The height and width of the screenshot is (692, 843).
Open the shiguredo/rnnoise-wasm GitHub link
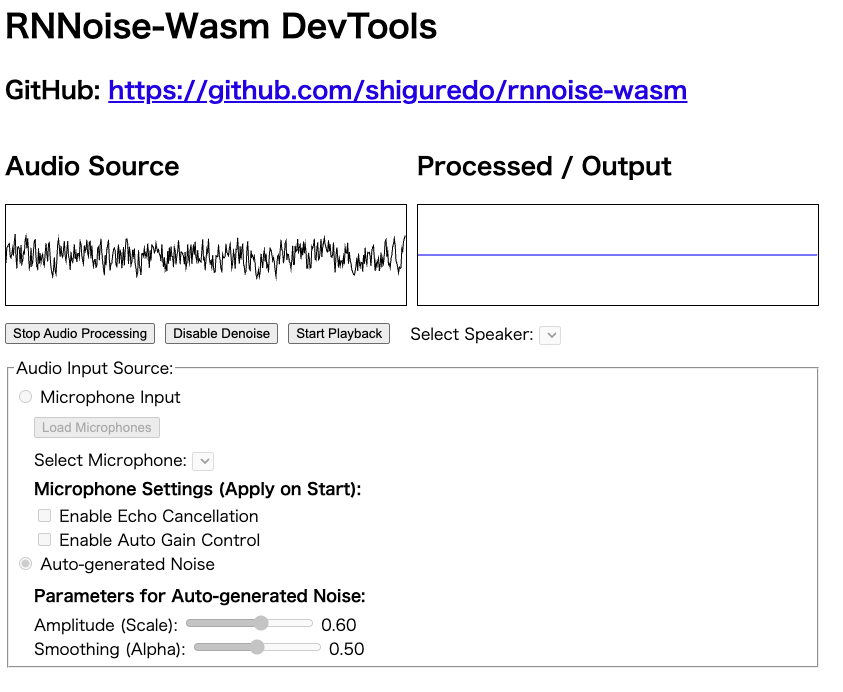click(397, 90)
